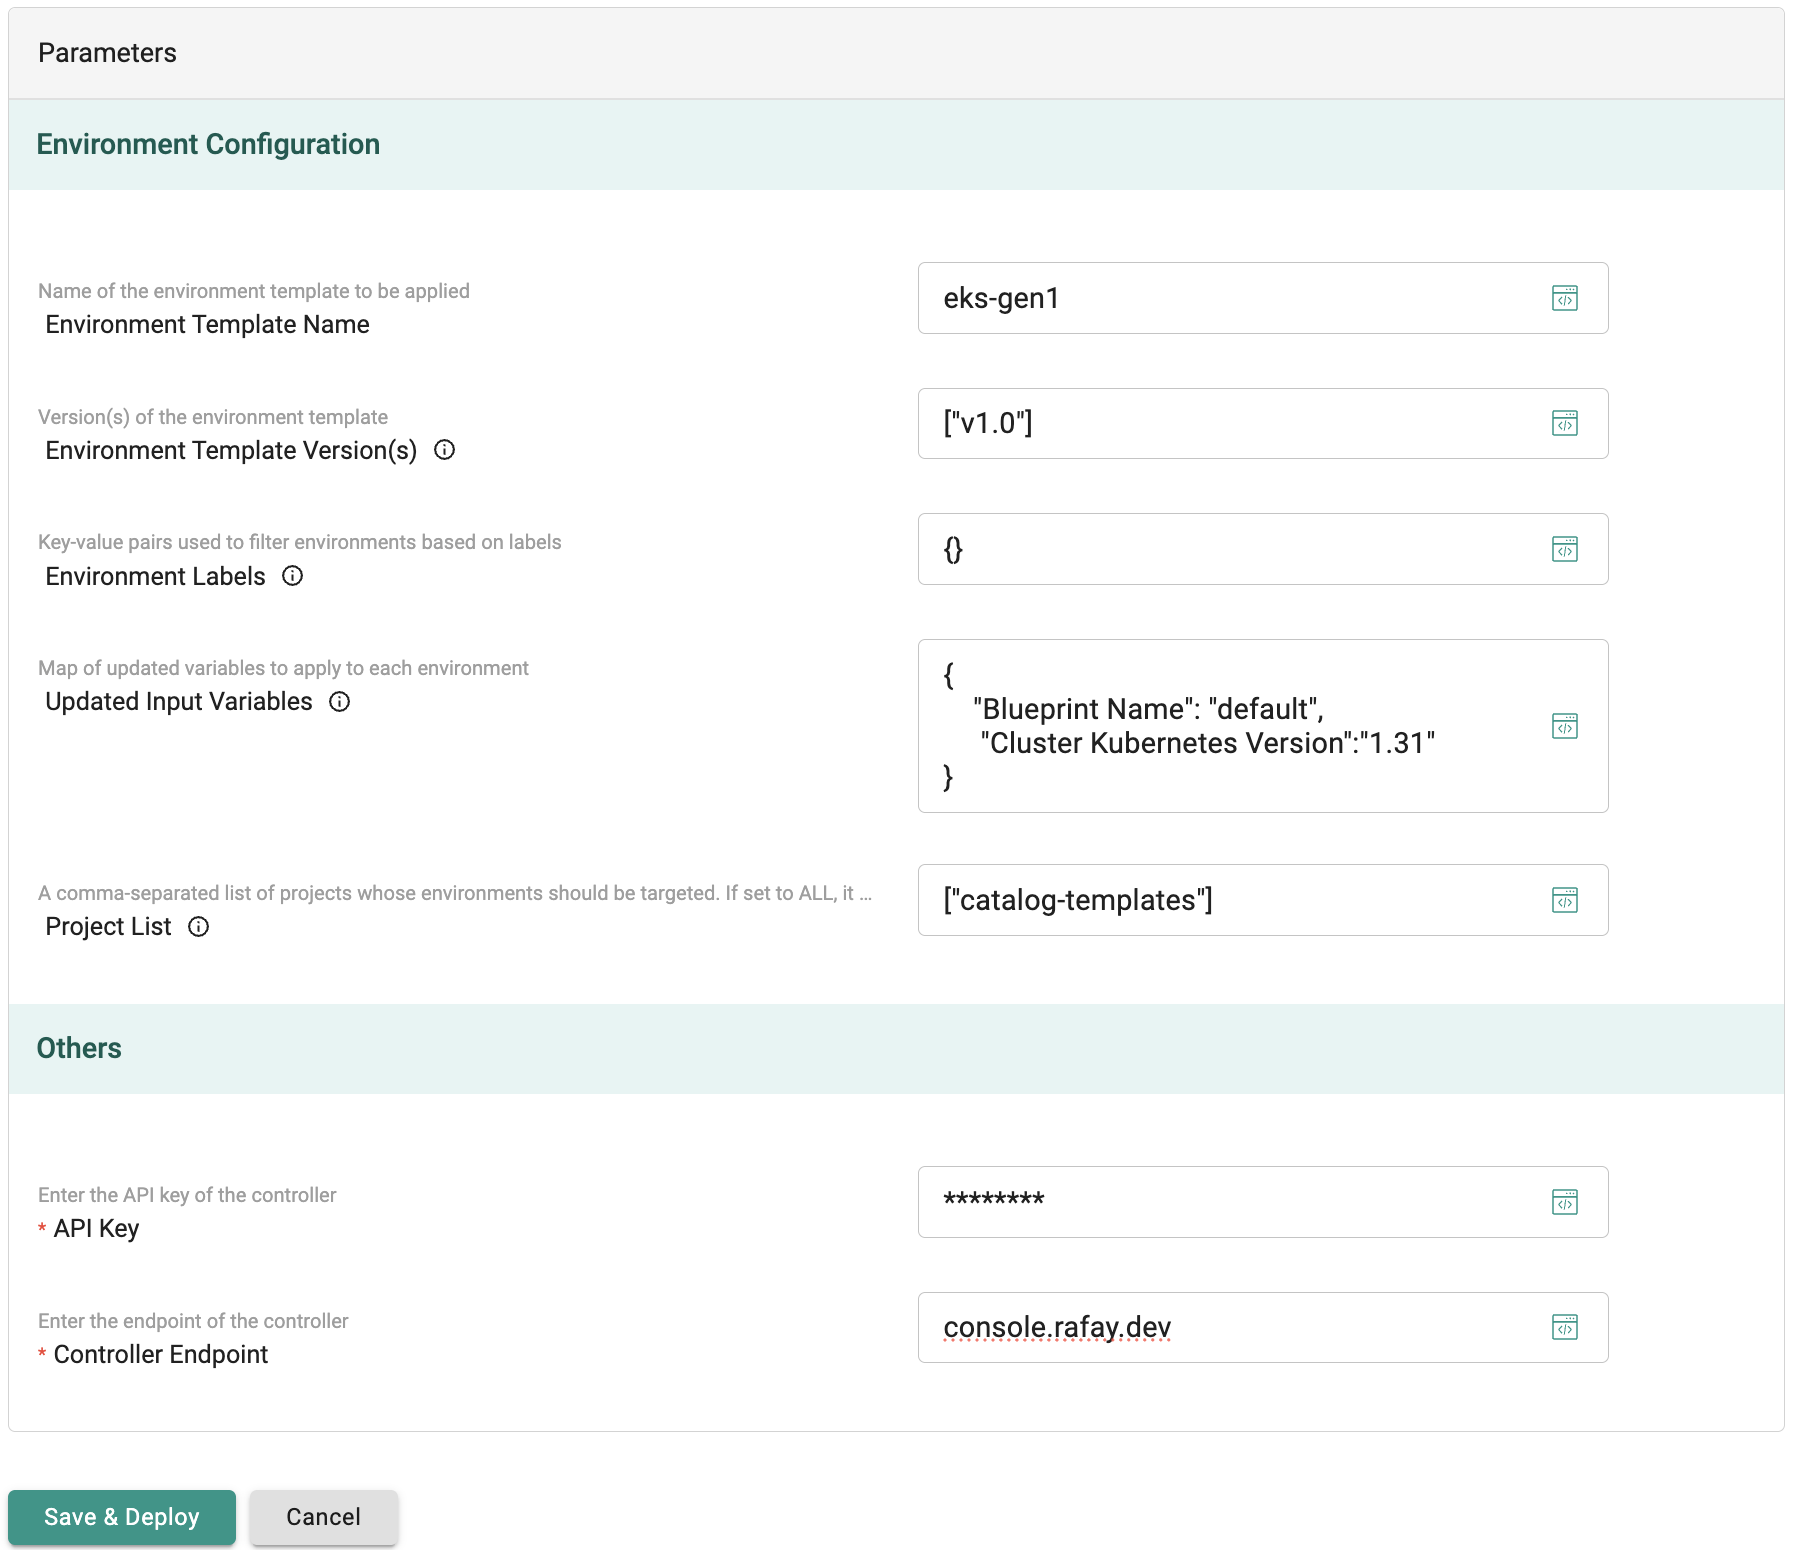Show info tooltip for Environment Labels

(292, 576)
